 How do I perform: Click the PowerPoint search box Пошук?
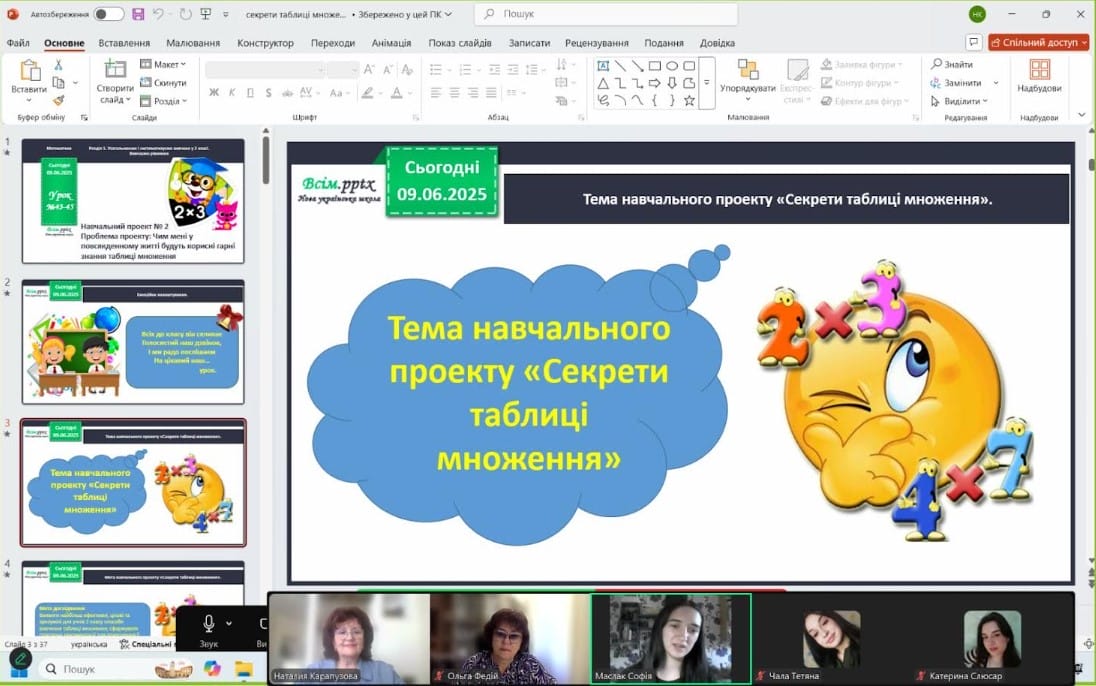click(606, 14)
